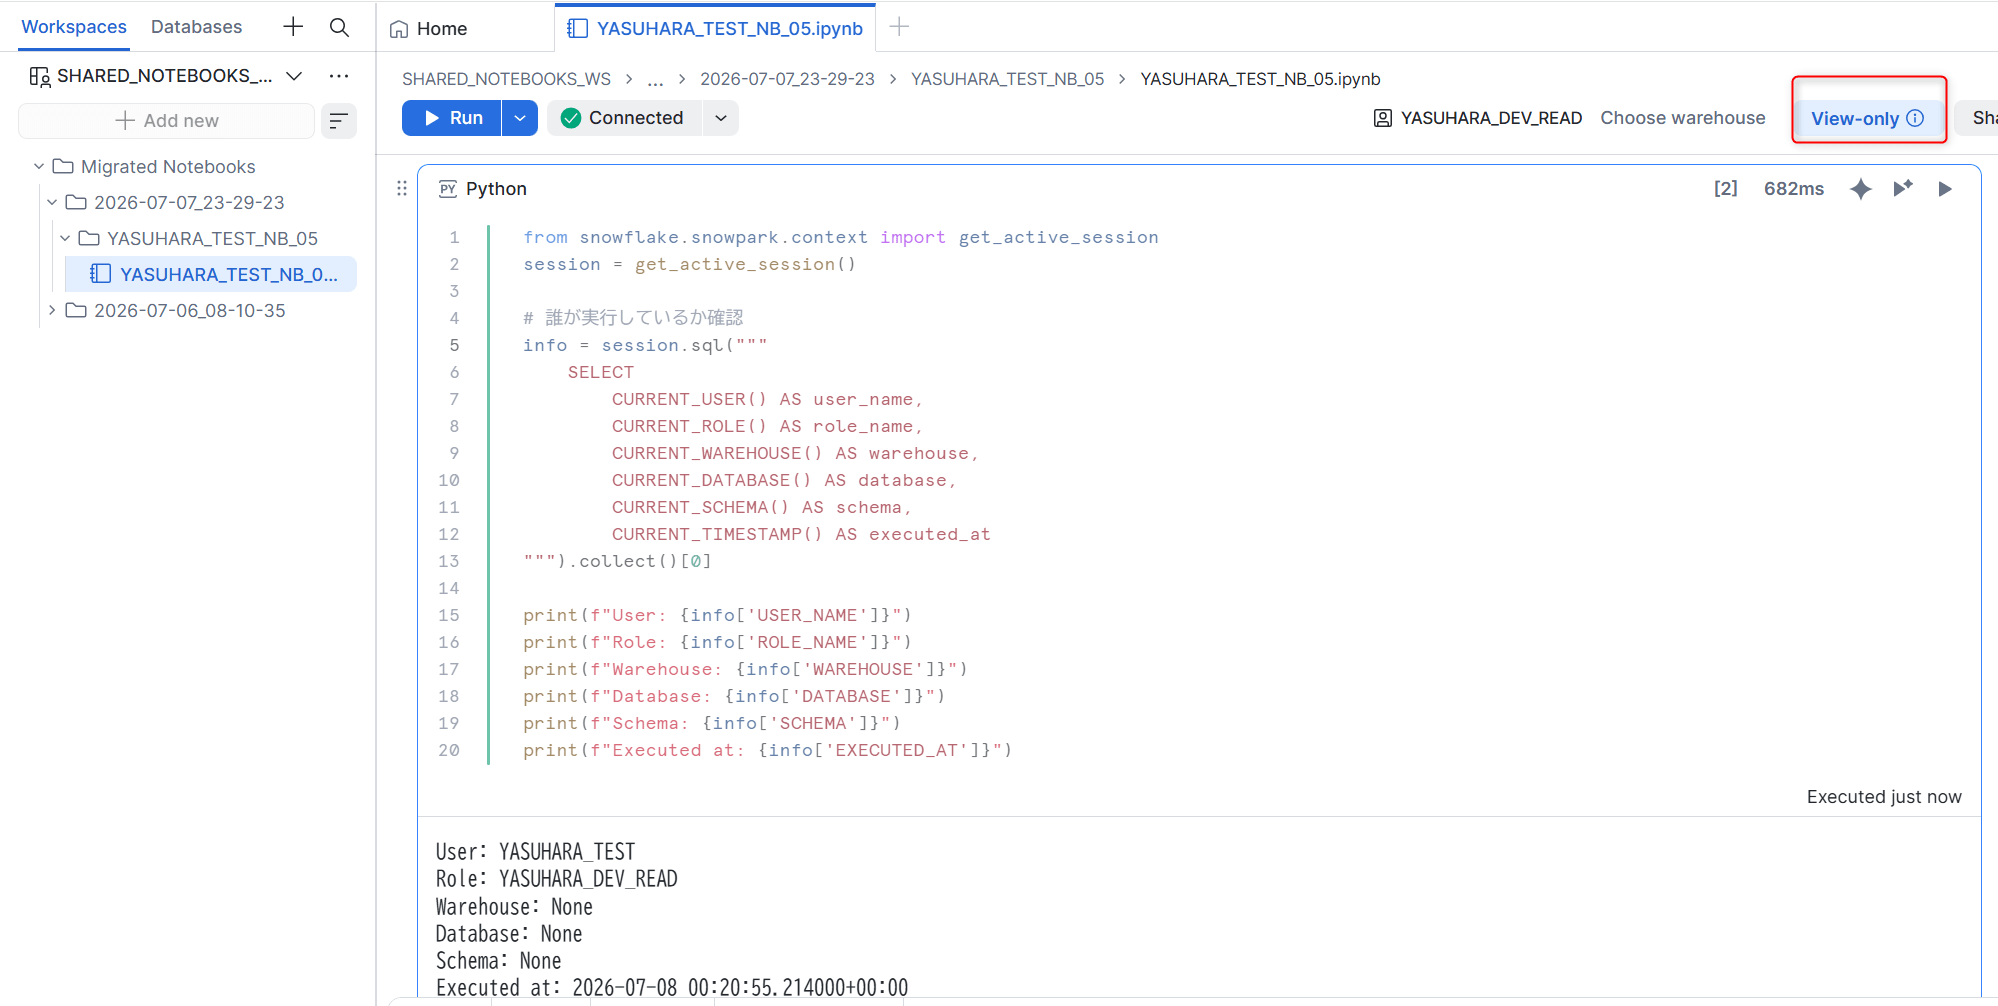Collapse the Migrated Notebooks folder
The image size is (1998, 1006).
point(39,167)
